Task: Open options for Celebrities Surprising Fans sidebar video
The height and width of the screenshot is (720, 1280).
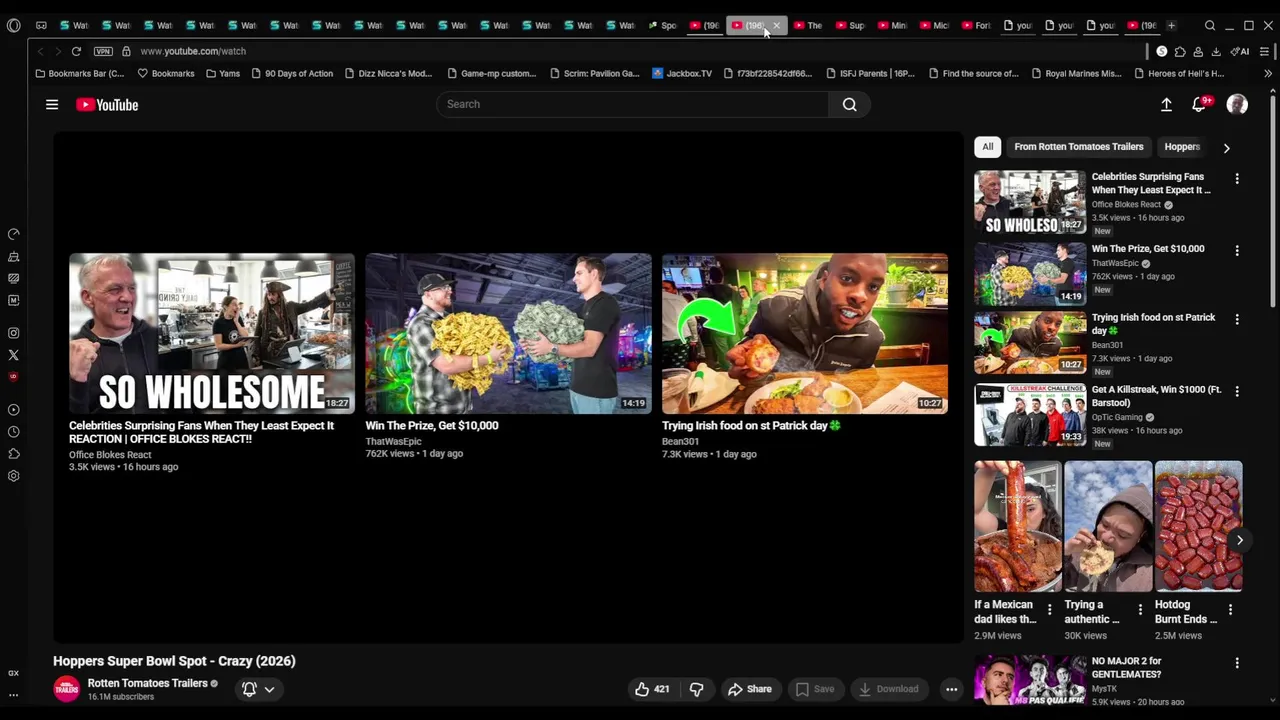Action: pyautogui.click(x=1237, y=179)
